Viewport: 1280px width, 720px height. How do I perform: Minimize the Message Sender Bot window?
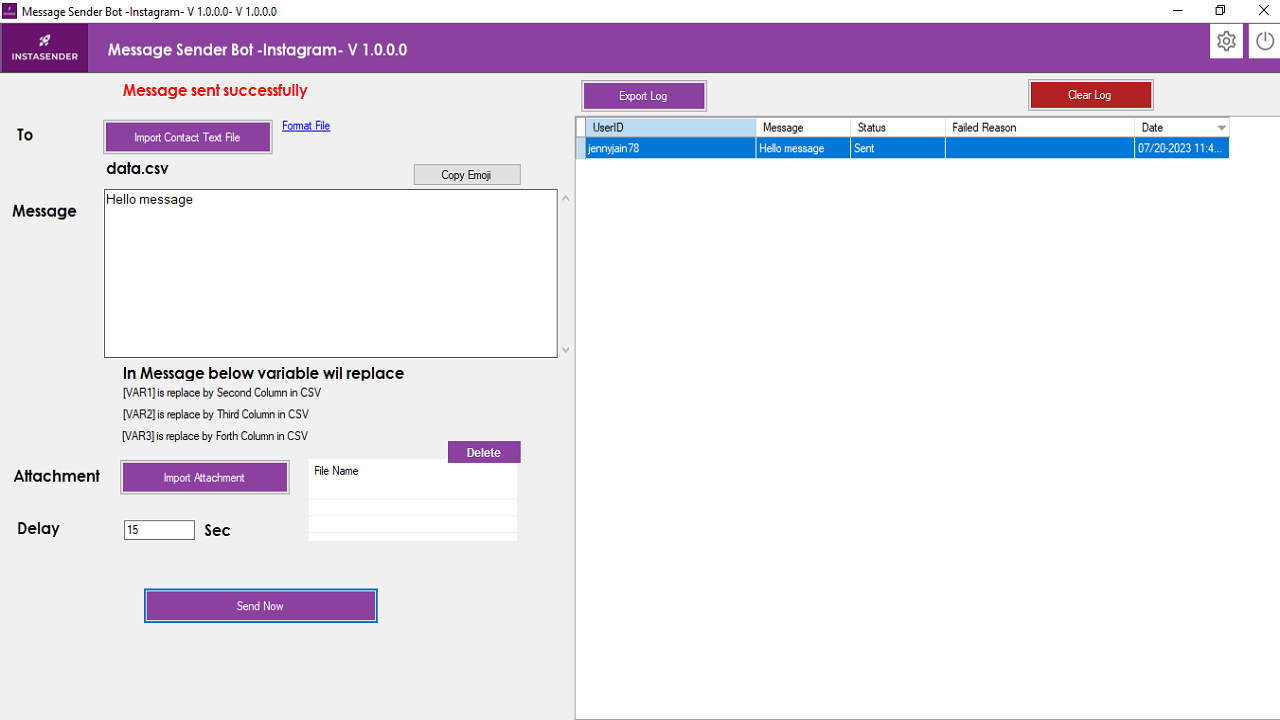coord(1175,11)
